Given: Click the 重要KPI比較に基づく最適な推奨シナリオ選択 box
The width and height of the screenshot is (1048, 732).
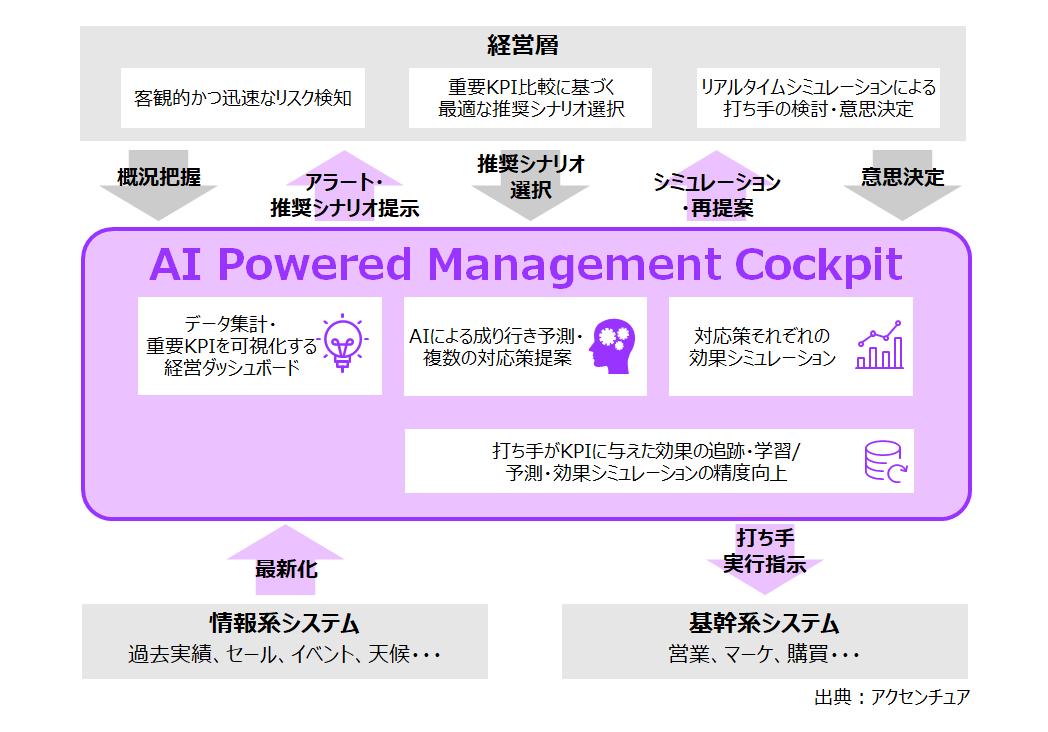Looking at the screenshot, I should tap(529, 97).
